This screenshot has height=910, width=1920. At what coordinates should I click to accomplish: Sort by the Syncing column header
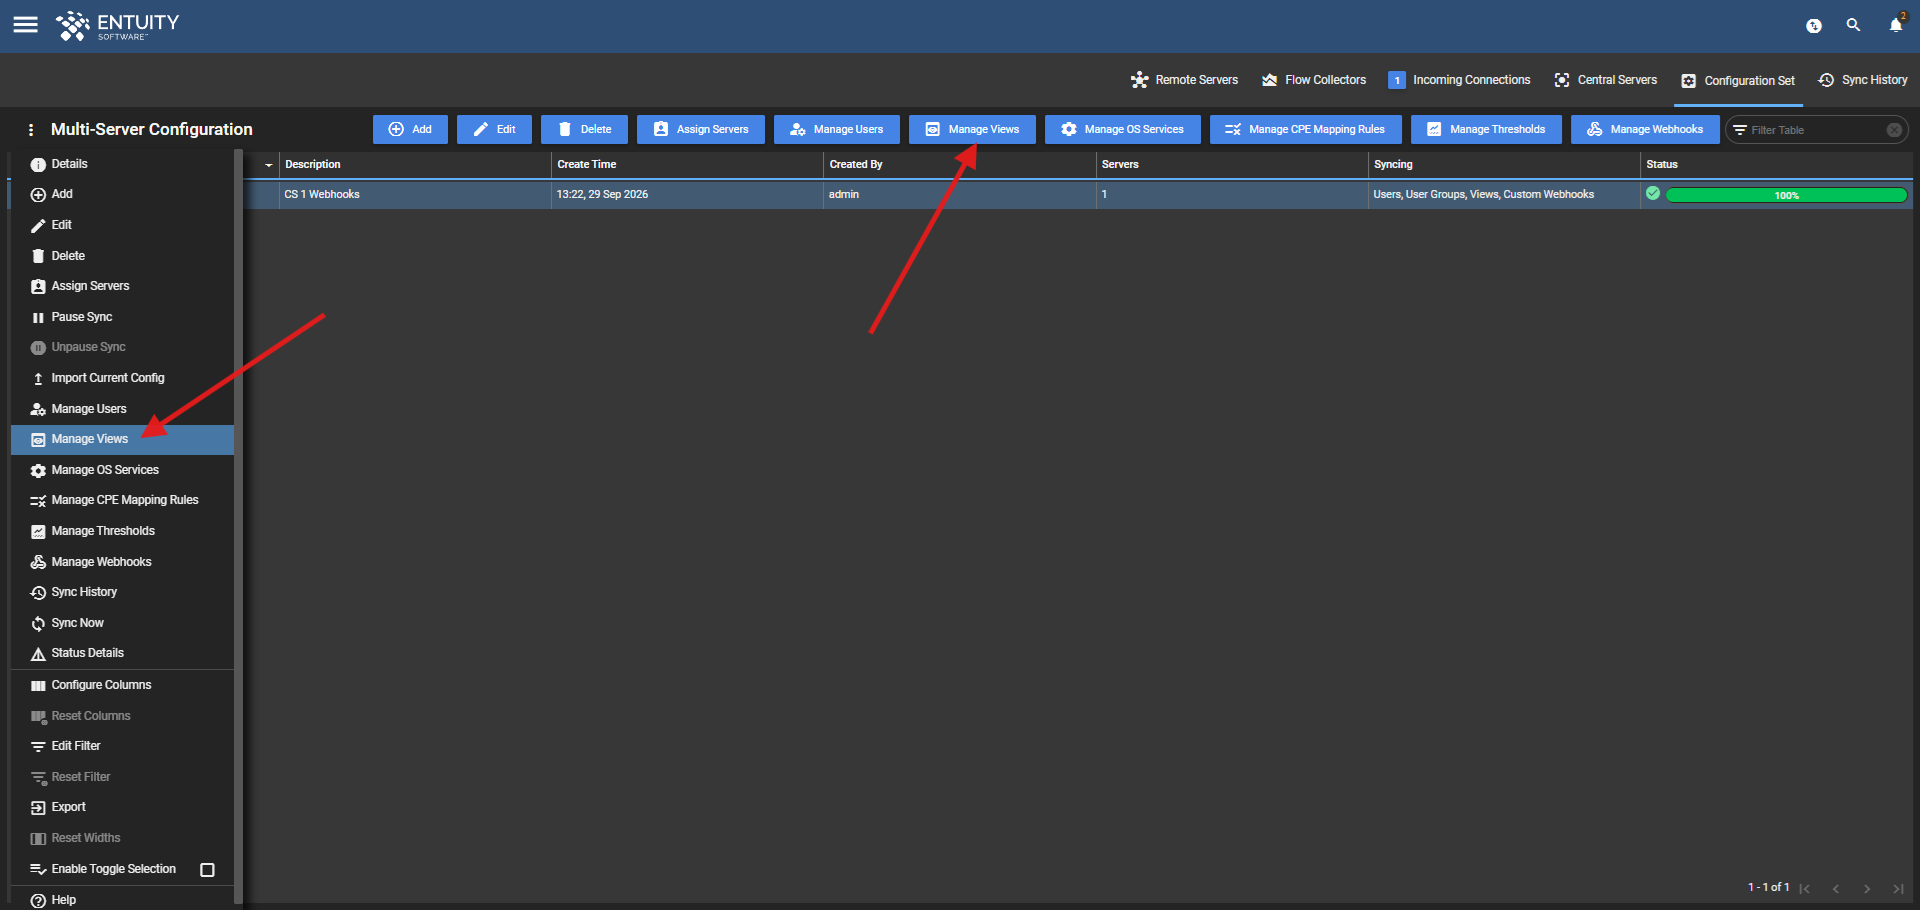point(1503,164)
